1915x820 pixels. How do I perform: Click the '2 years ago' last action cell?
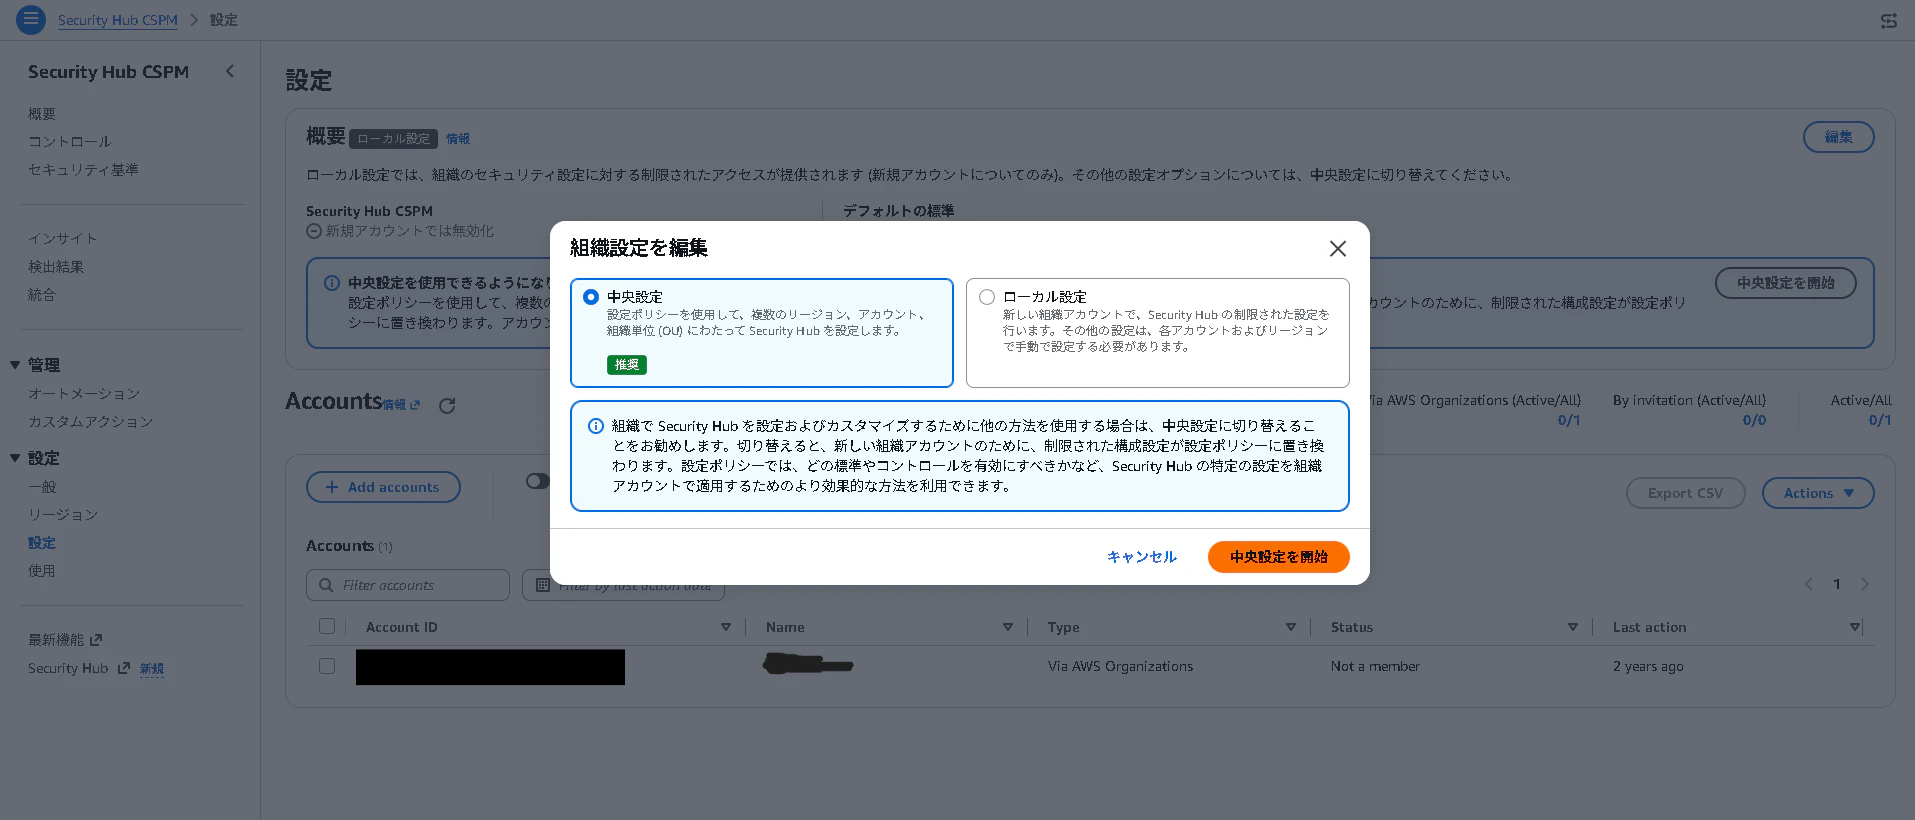click(x=1648, y=666)
